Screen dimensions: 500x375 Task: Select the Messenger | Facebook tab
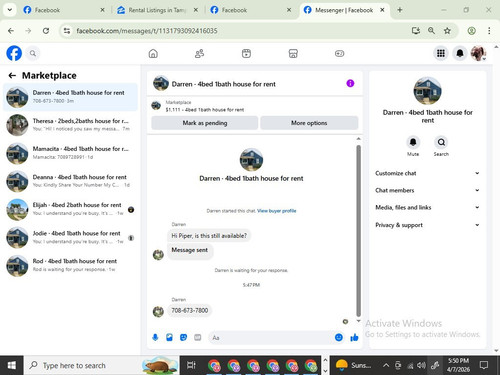click(x=345, y=10)
